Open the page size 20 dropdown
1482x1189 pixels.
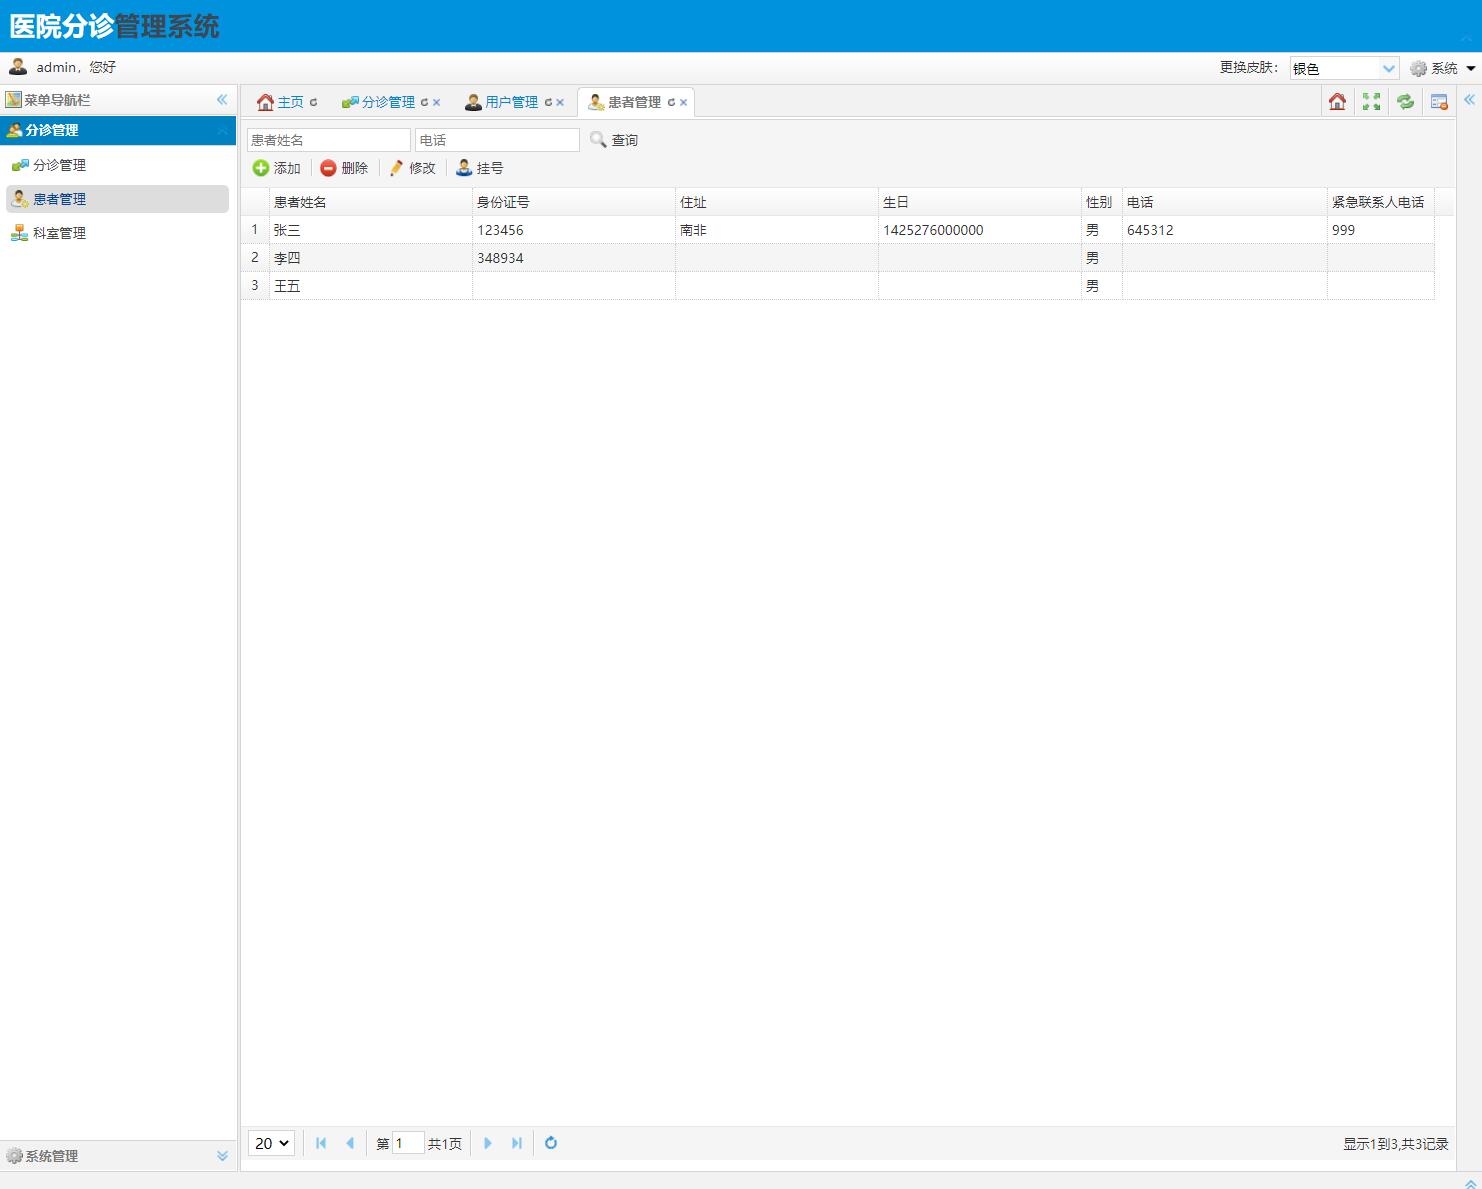point(272,1143)
